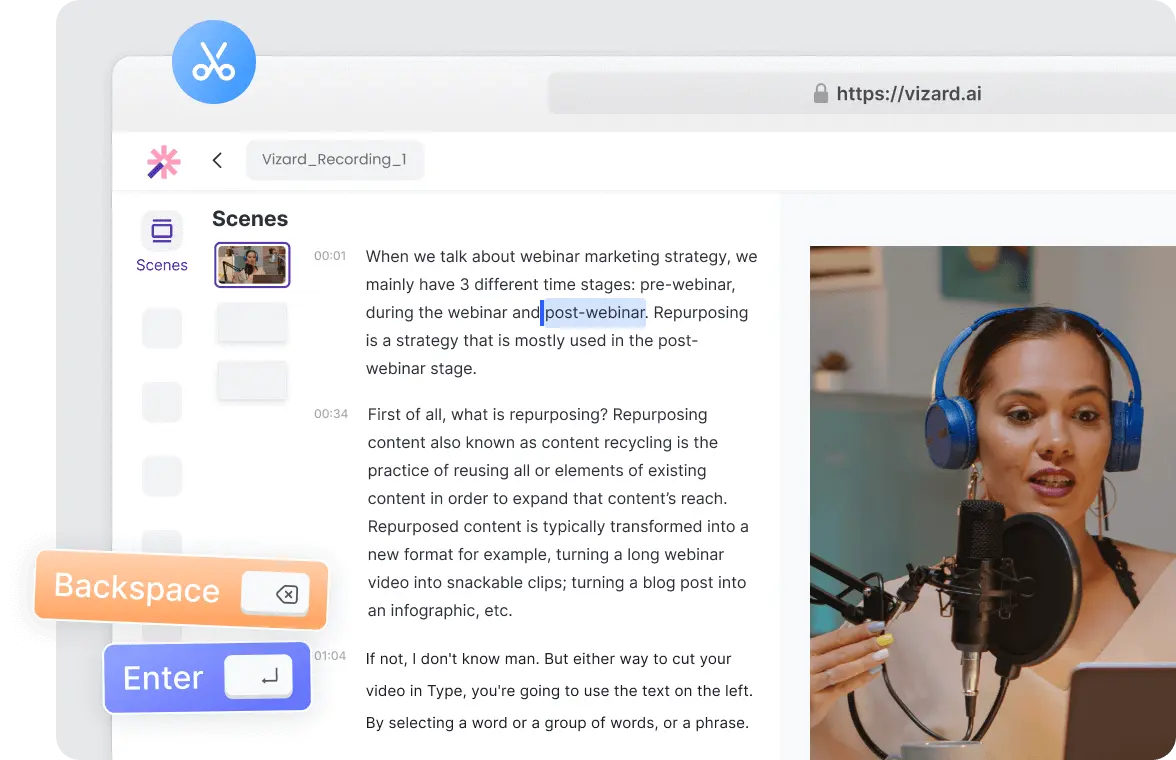The image size is (1176, 760).
Task: Click the line 'webinar stage.'
Action: (421, 368)
